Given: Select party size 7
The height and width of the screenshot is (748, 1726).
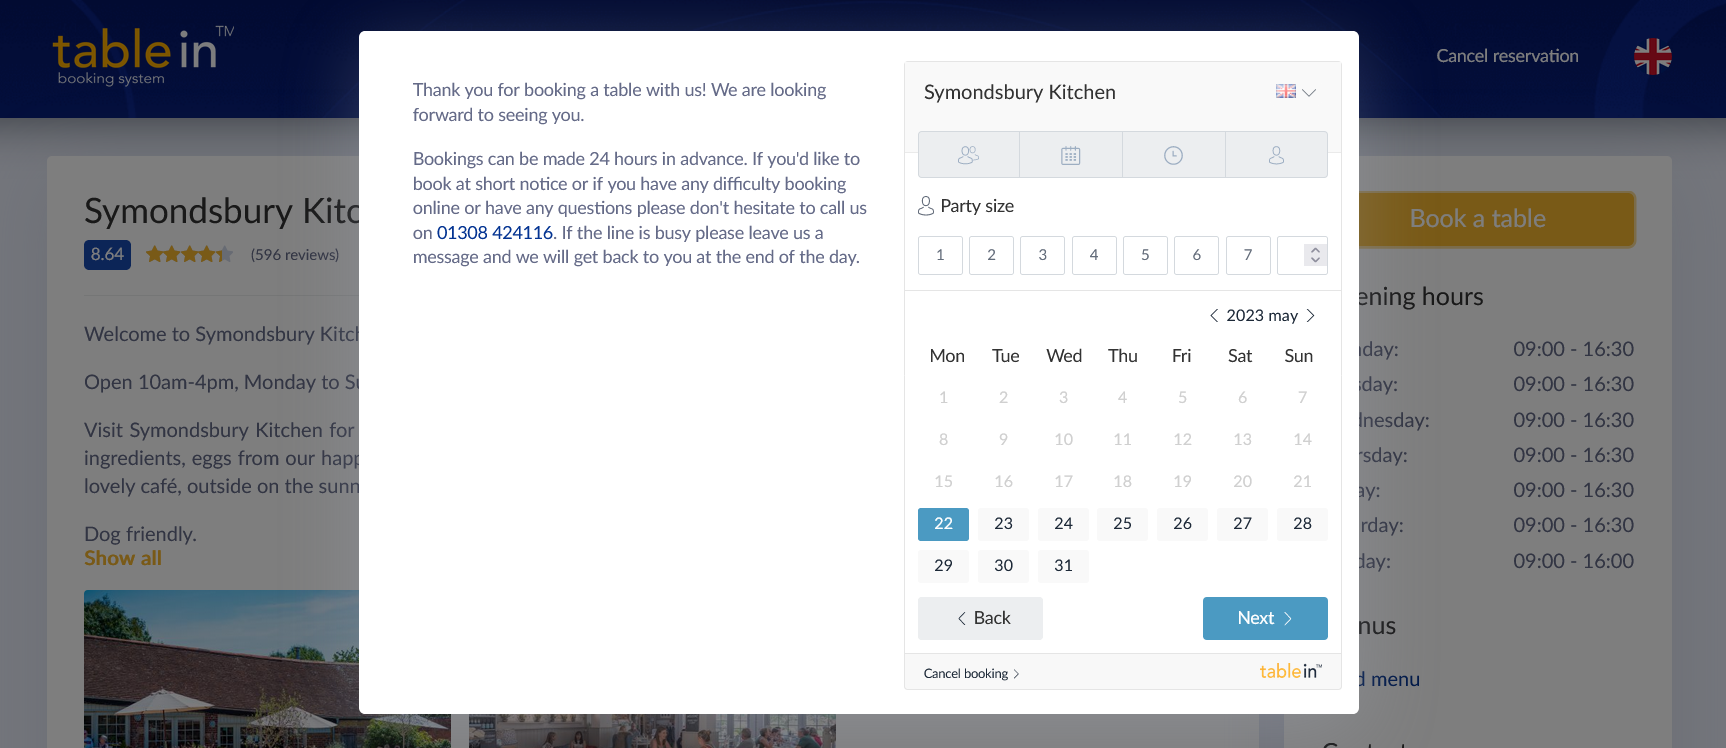Looking at the screenshot, I should [1248, 255].
